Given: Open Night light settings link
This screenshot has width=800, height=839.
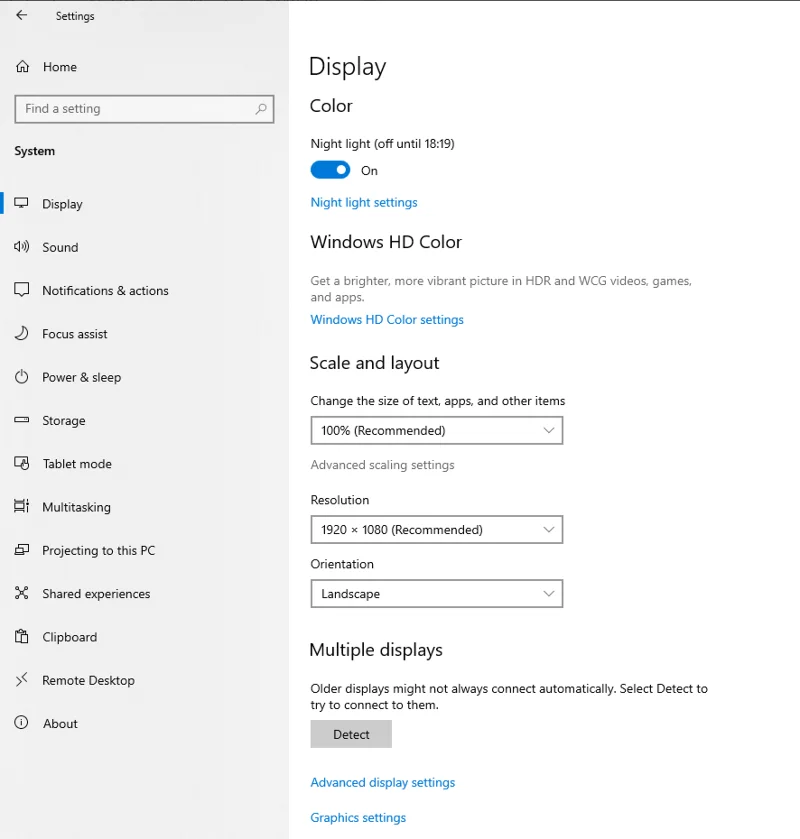Looking at the screenshot, I should [x=364, y=202].
